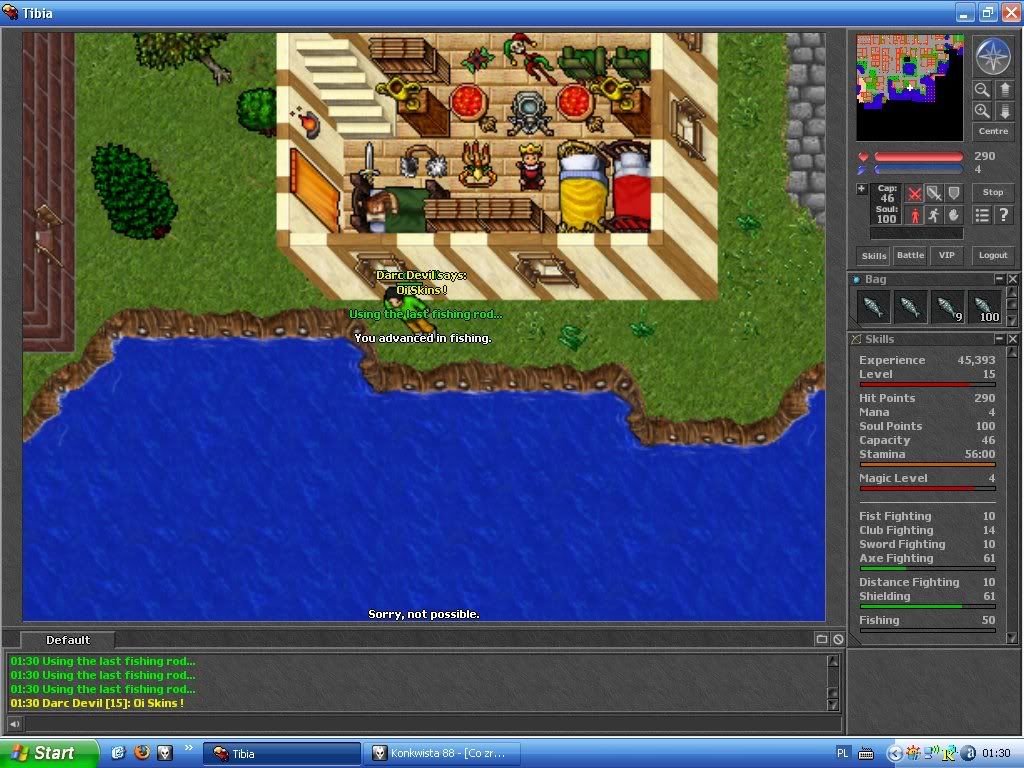The width and height of the screenshot is (1024, 768).
Task: Click the on-screen keyboard tray icon
Action: pos(866,754)
